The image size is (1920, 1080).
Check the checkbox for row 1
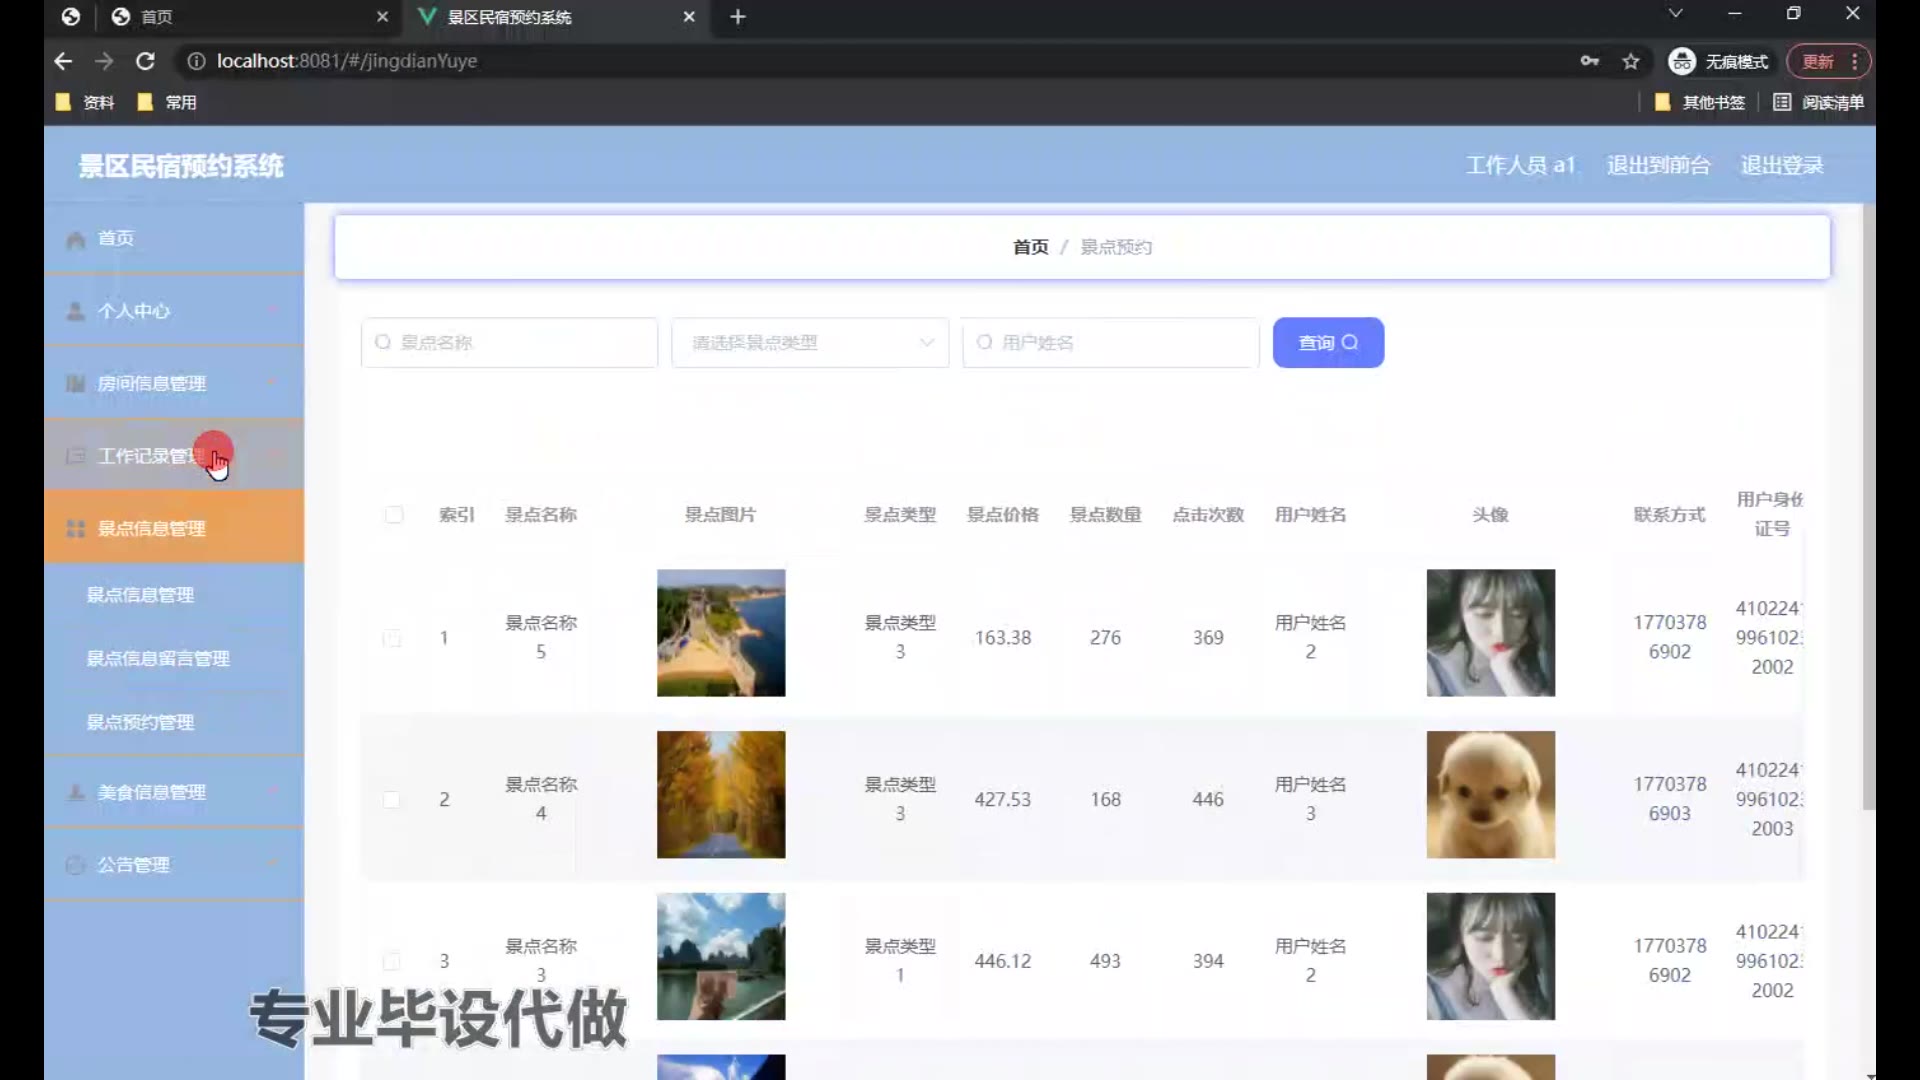coord(392,638)
